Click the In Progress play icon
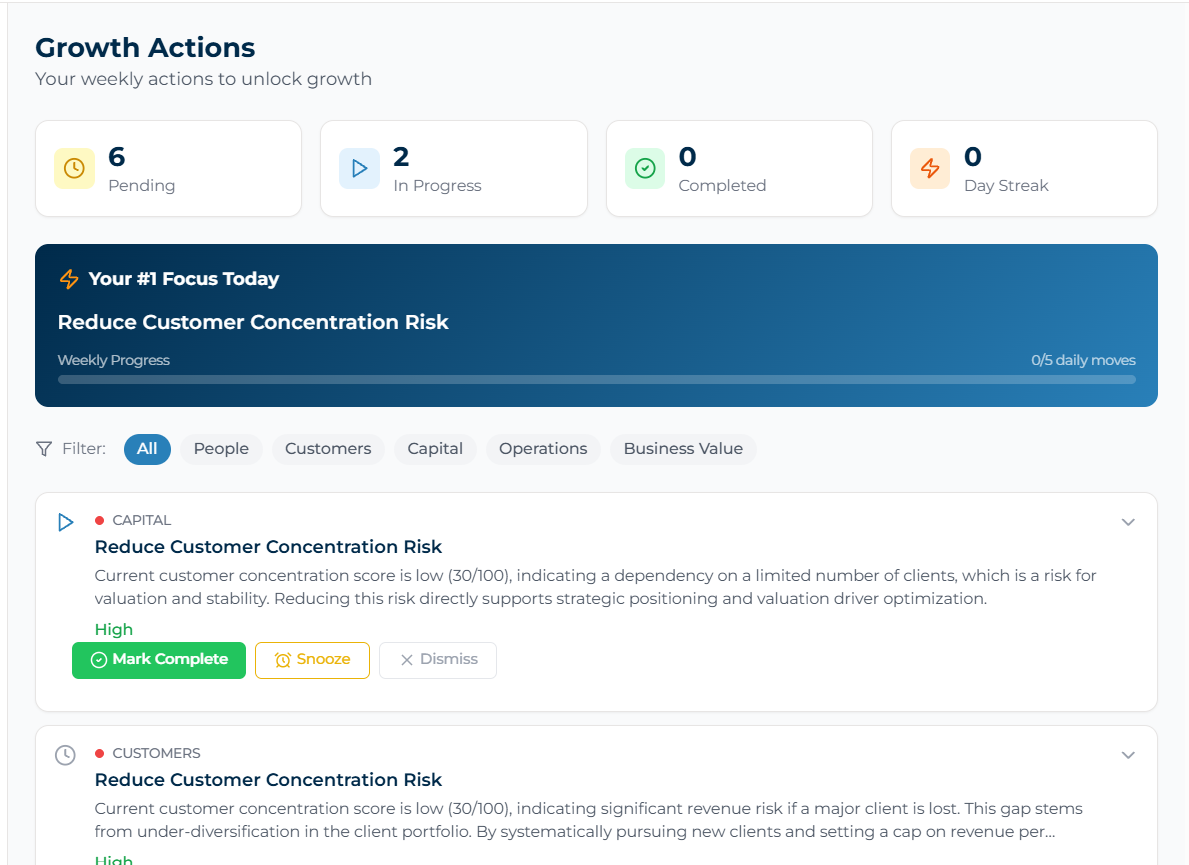The height and width of the screenshot is (865, 1189). point(359,168)
